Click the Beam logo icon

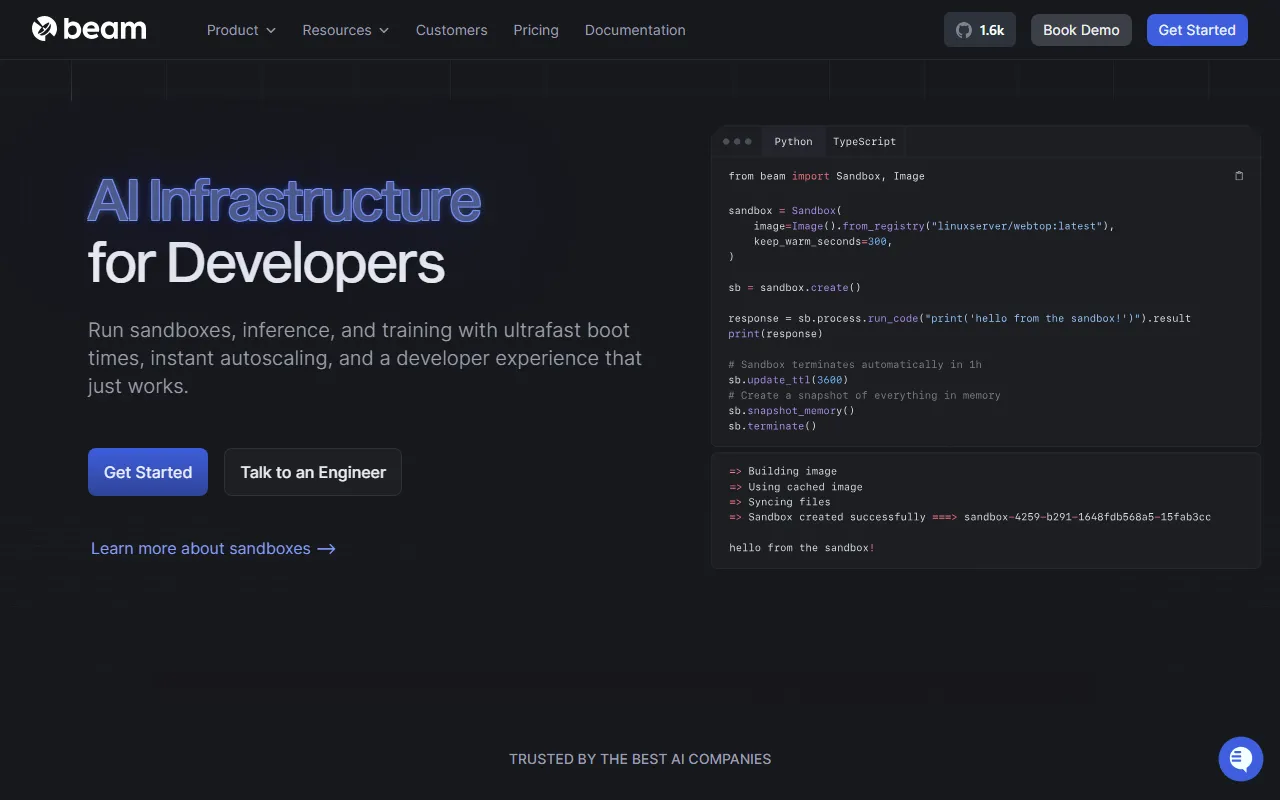click(45, 29)
